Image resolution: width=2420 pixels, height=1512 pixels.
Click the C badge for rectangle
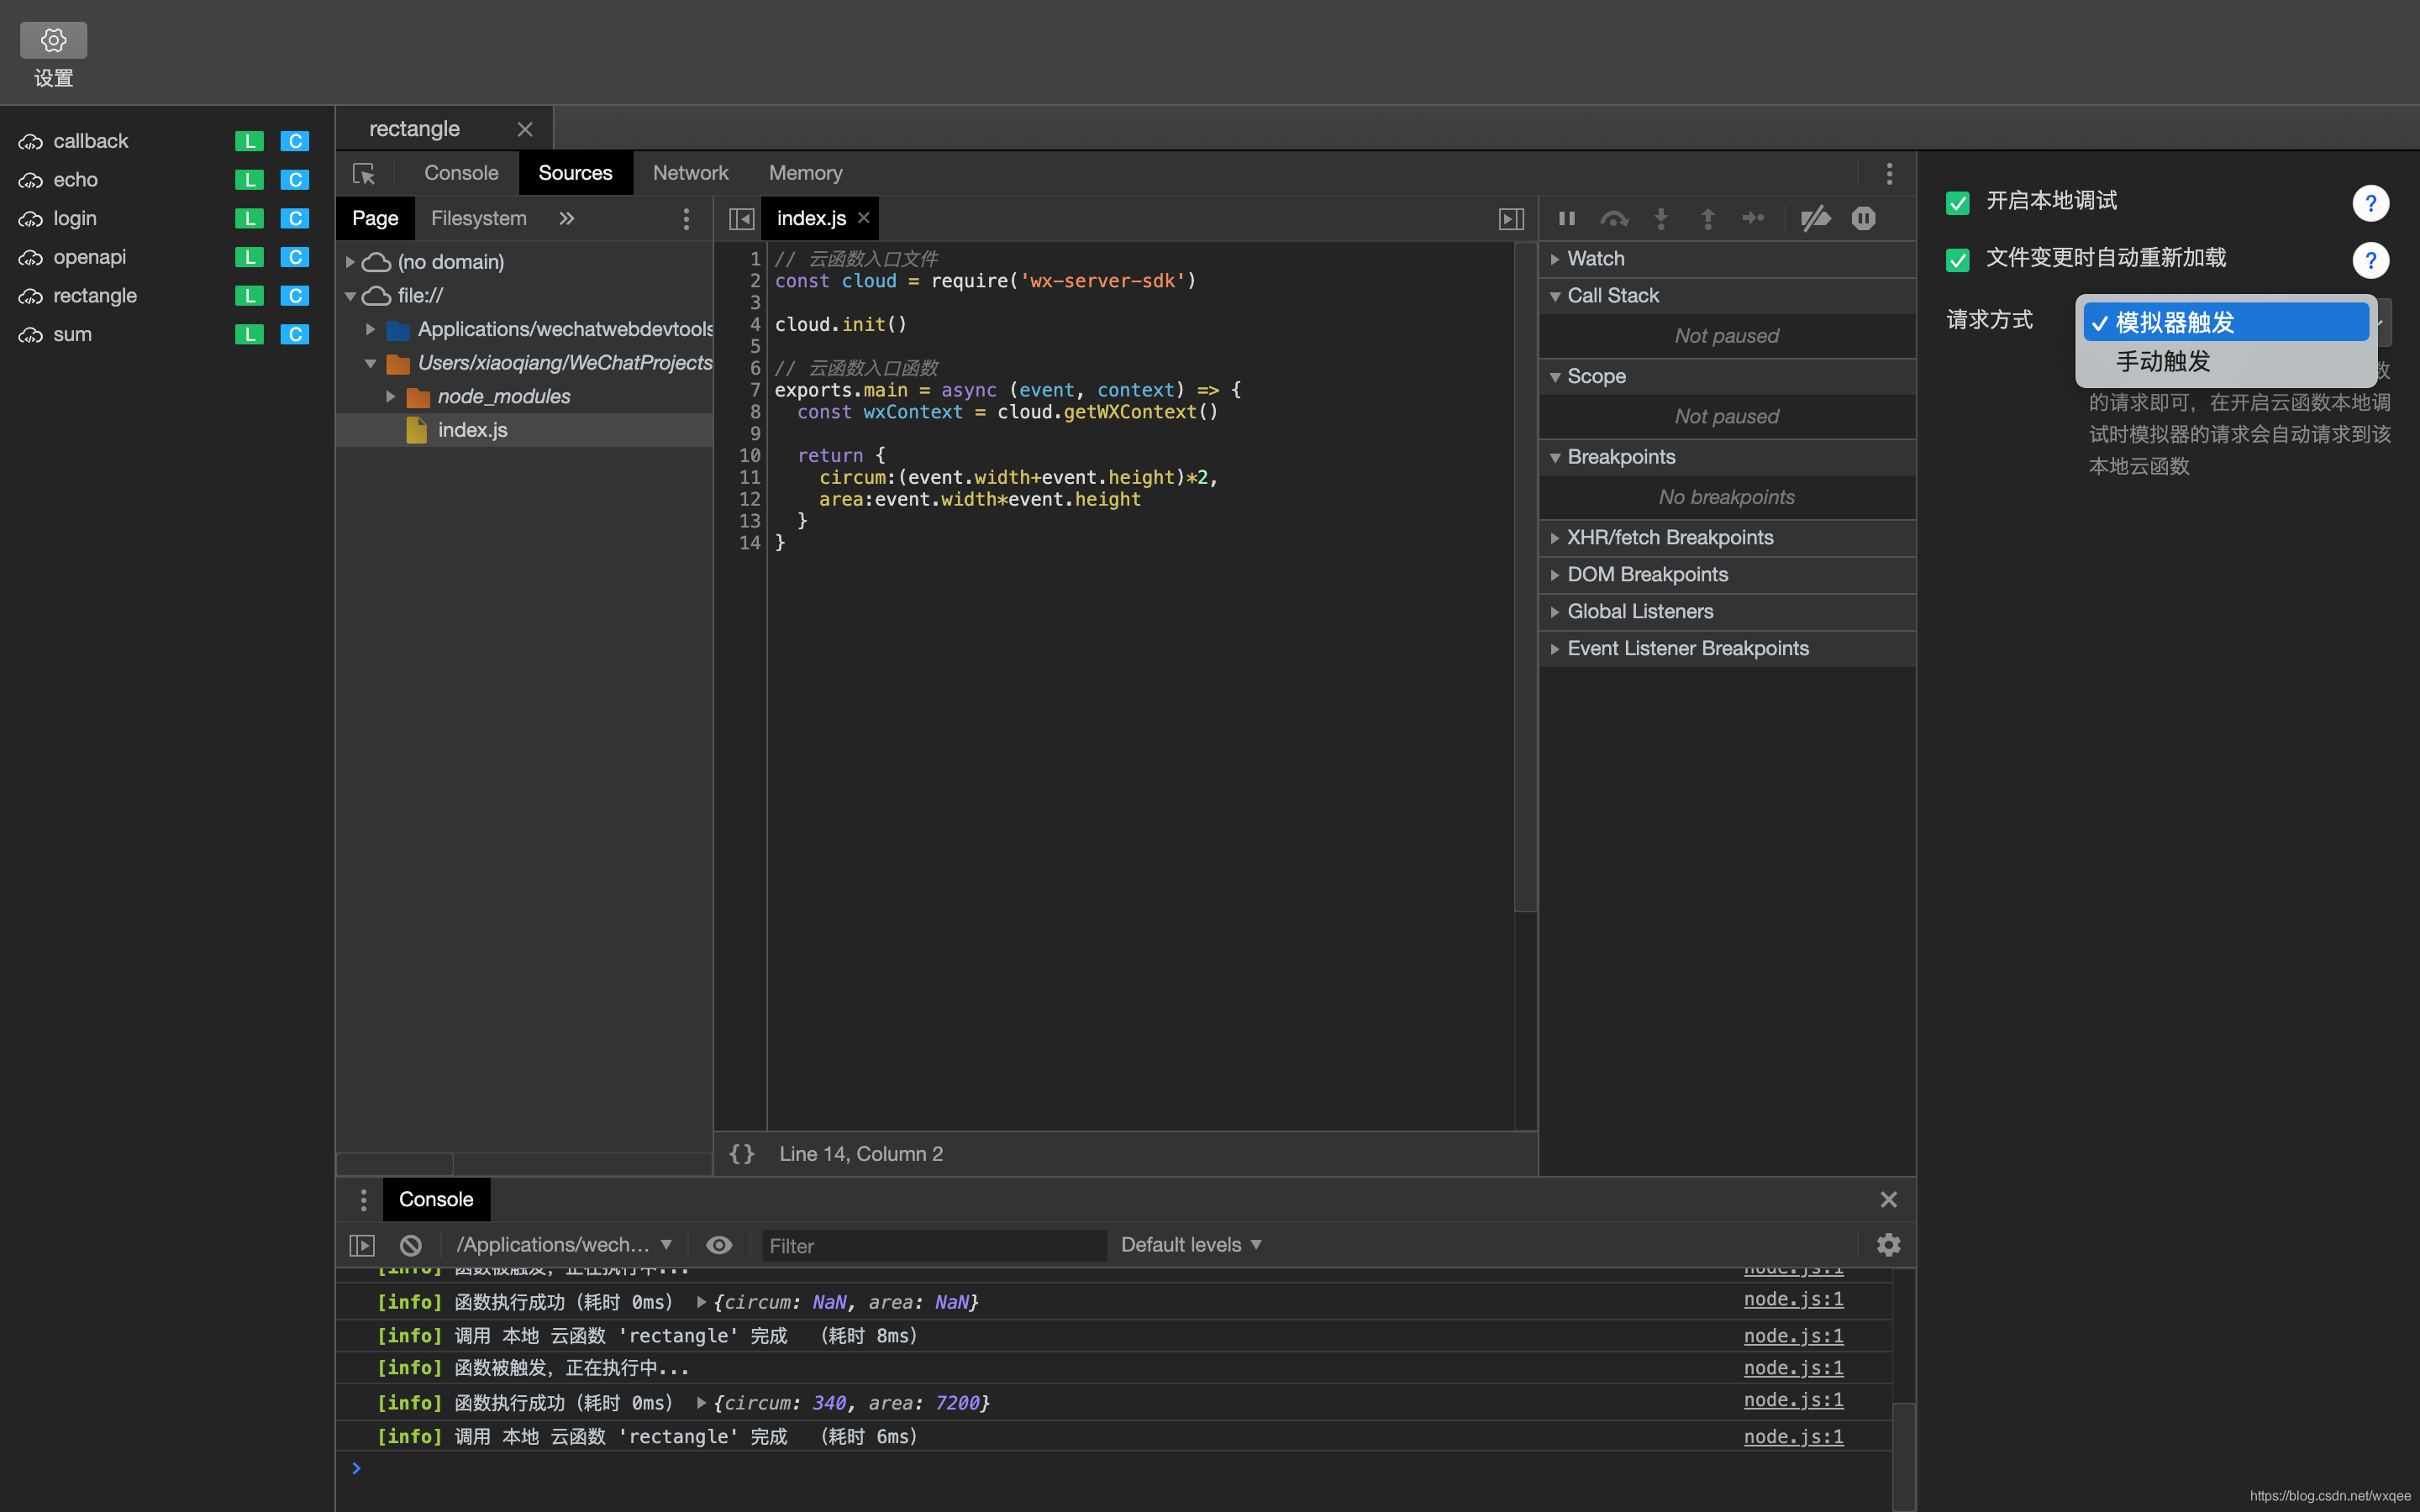tap(294, 296)
